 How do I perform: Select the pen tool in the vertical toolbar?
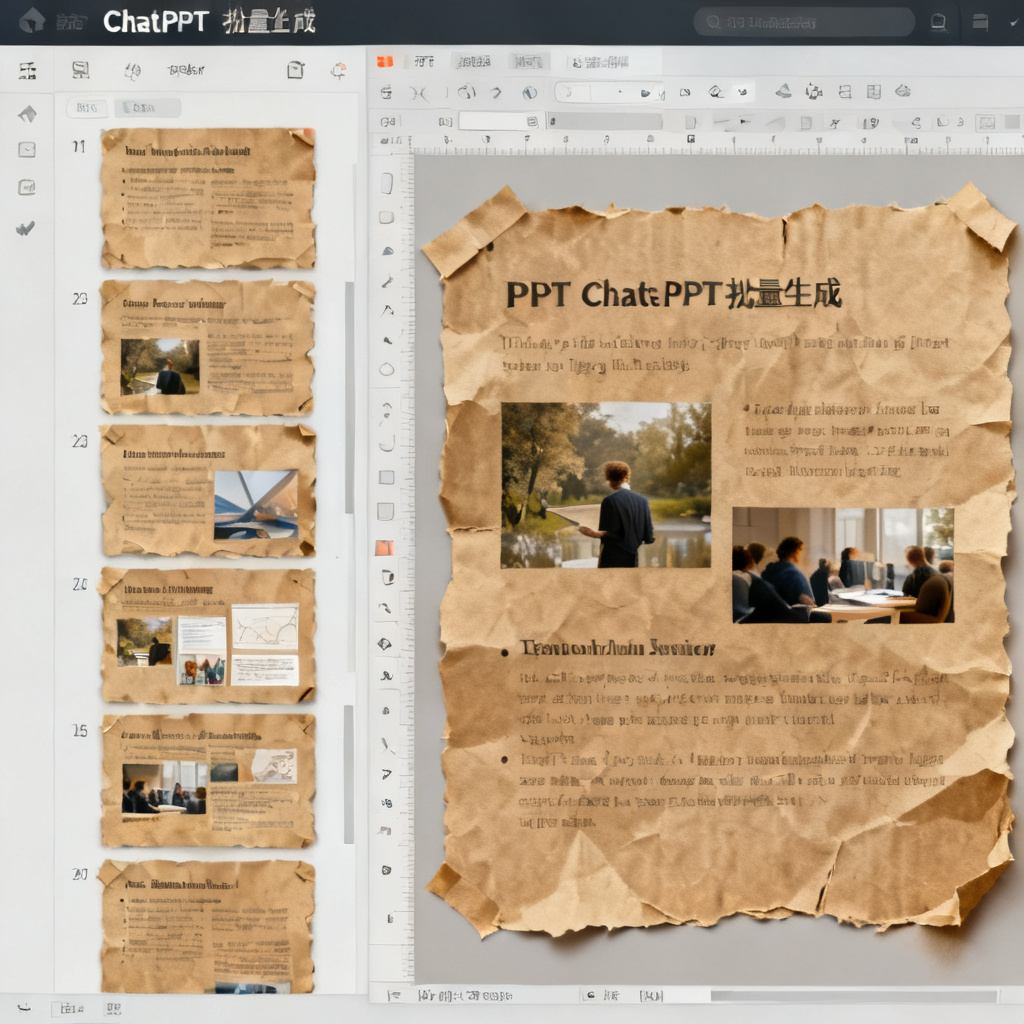coord(387,281)
